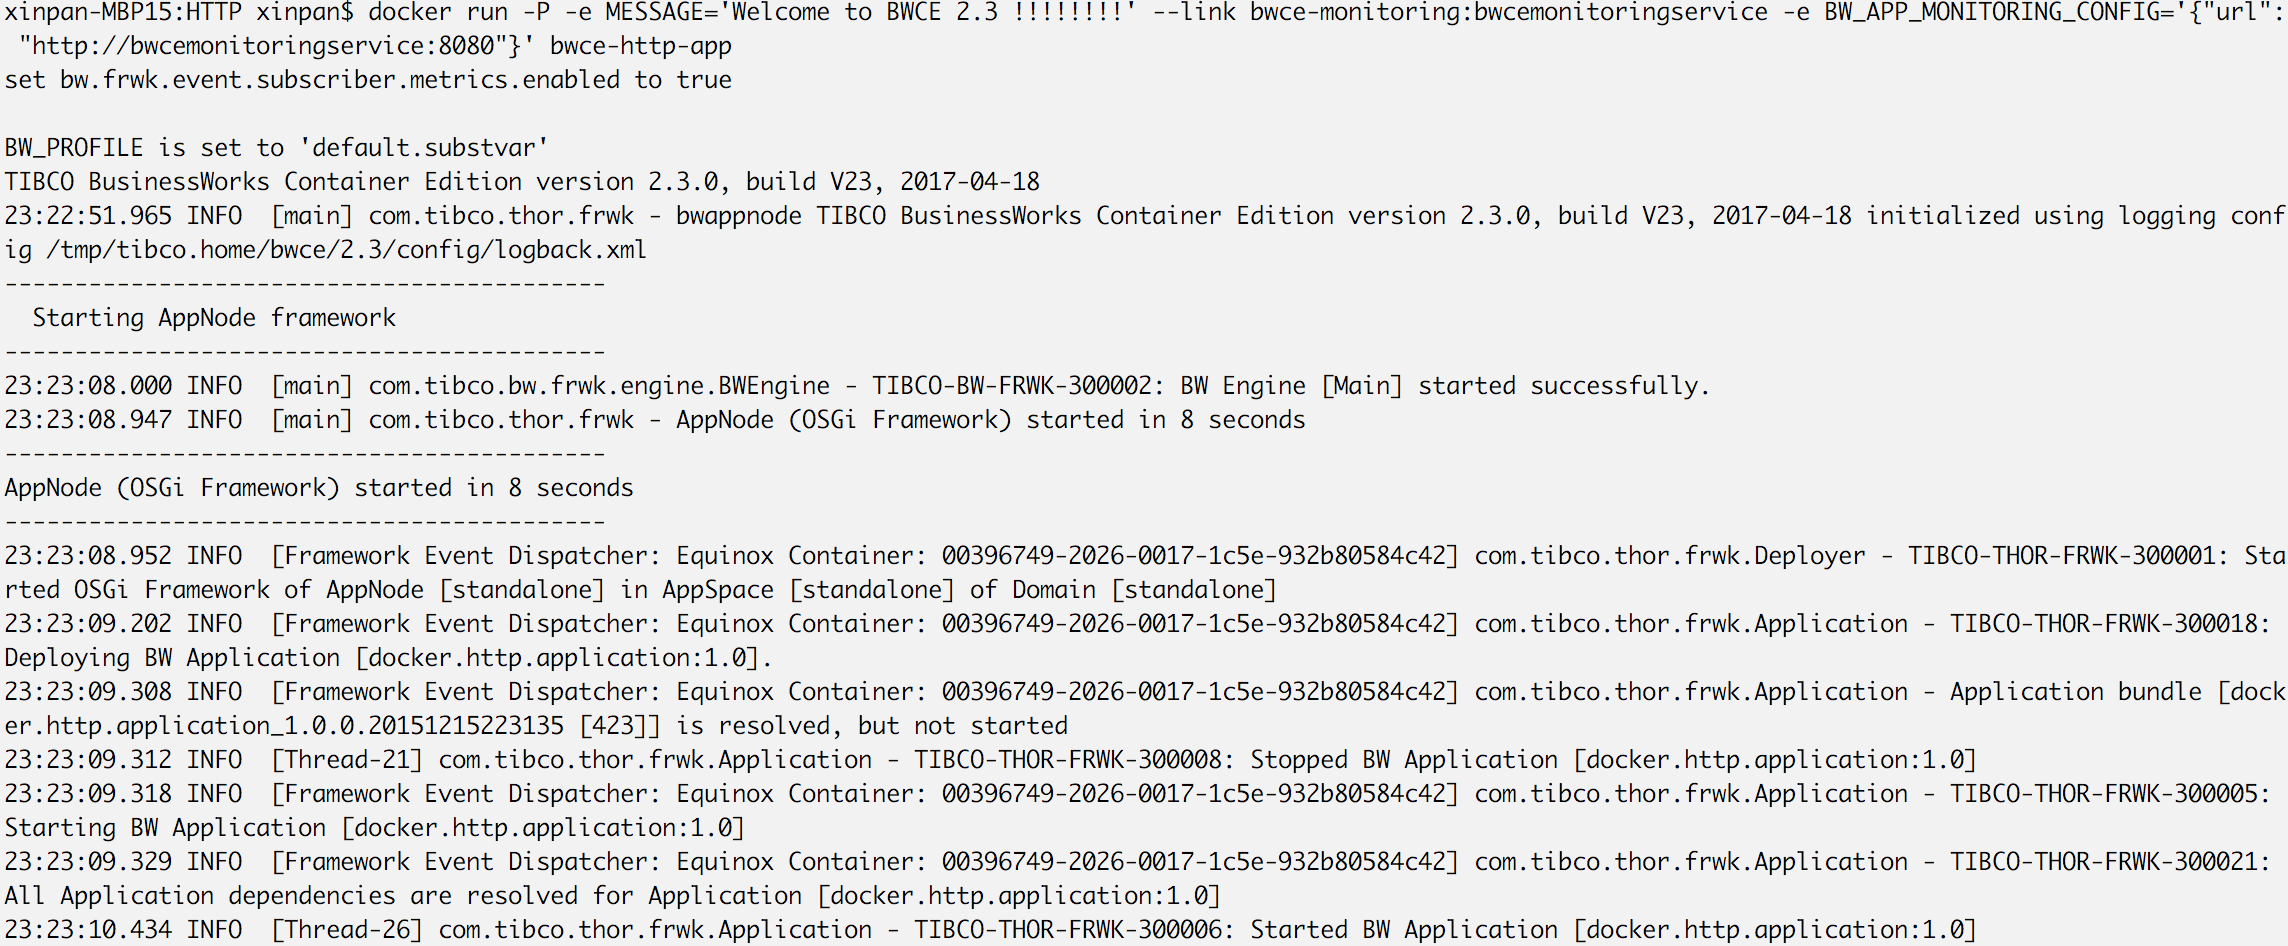Click the bwce-http-app image name
Screen dimensions: 2288x946
point(640,46)
